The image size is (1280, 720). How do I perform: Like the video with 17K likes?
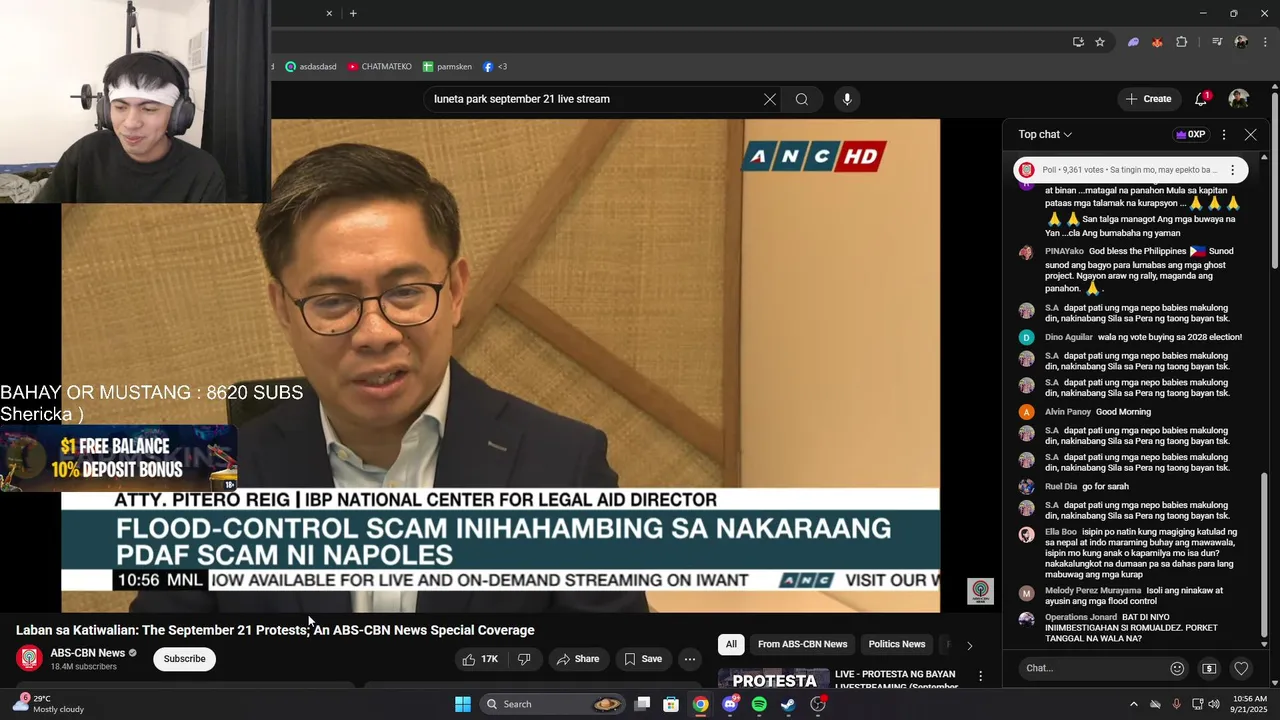point(480,659)
